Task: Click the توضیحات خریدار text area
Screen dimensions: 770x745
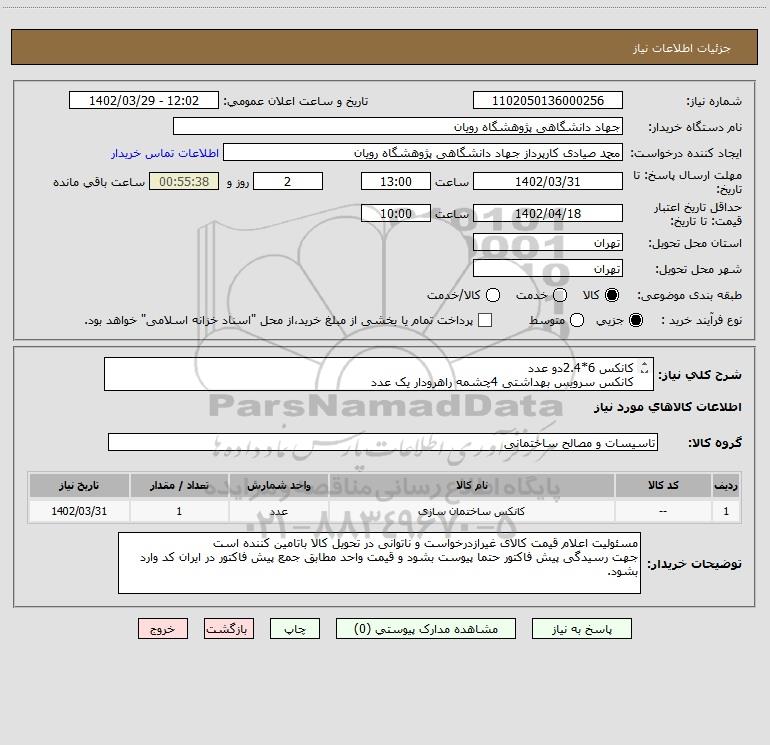Action: [x=379, y=563]
